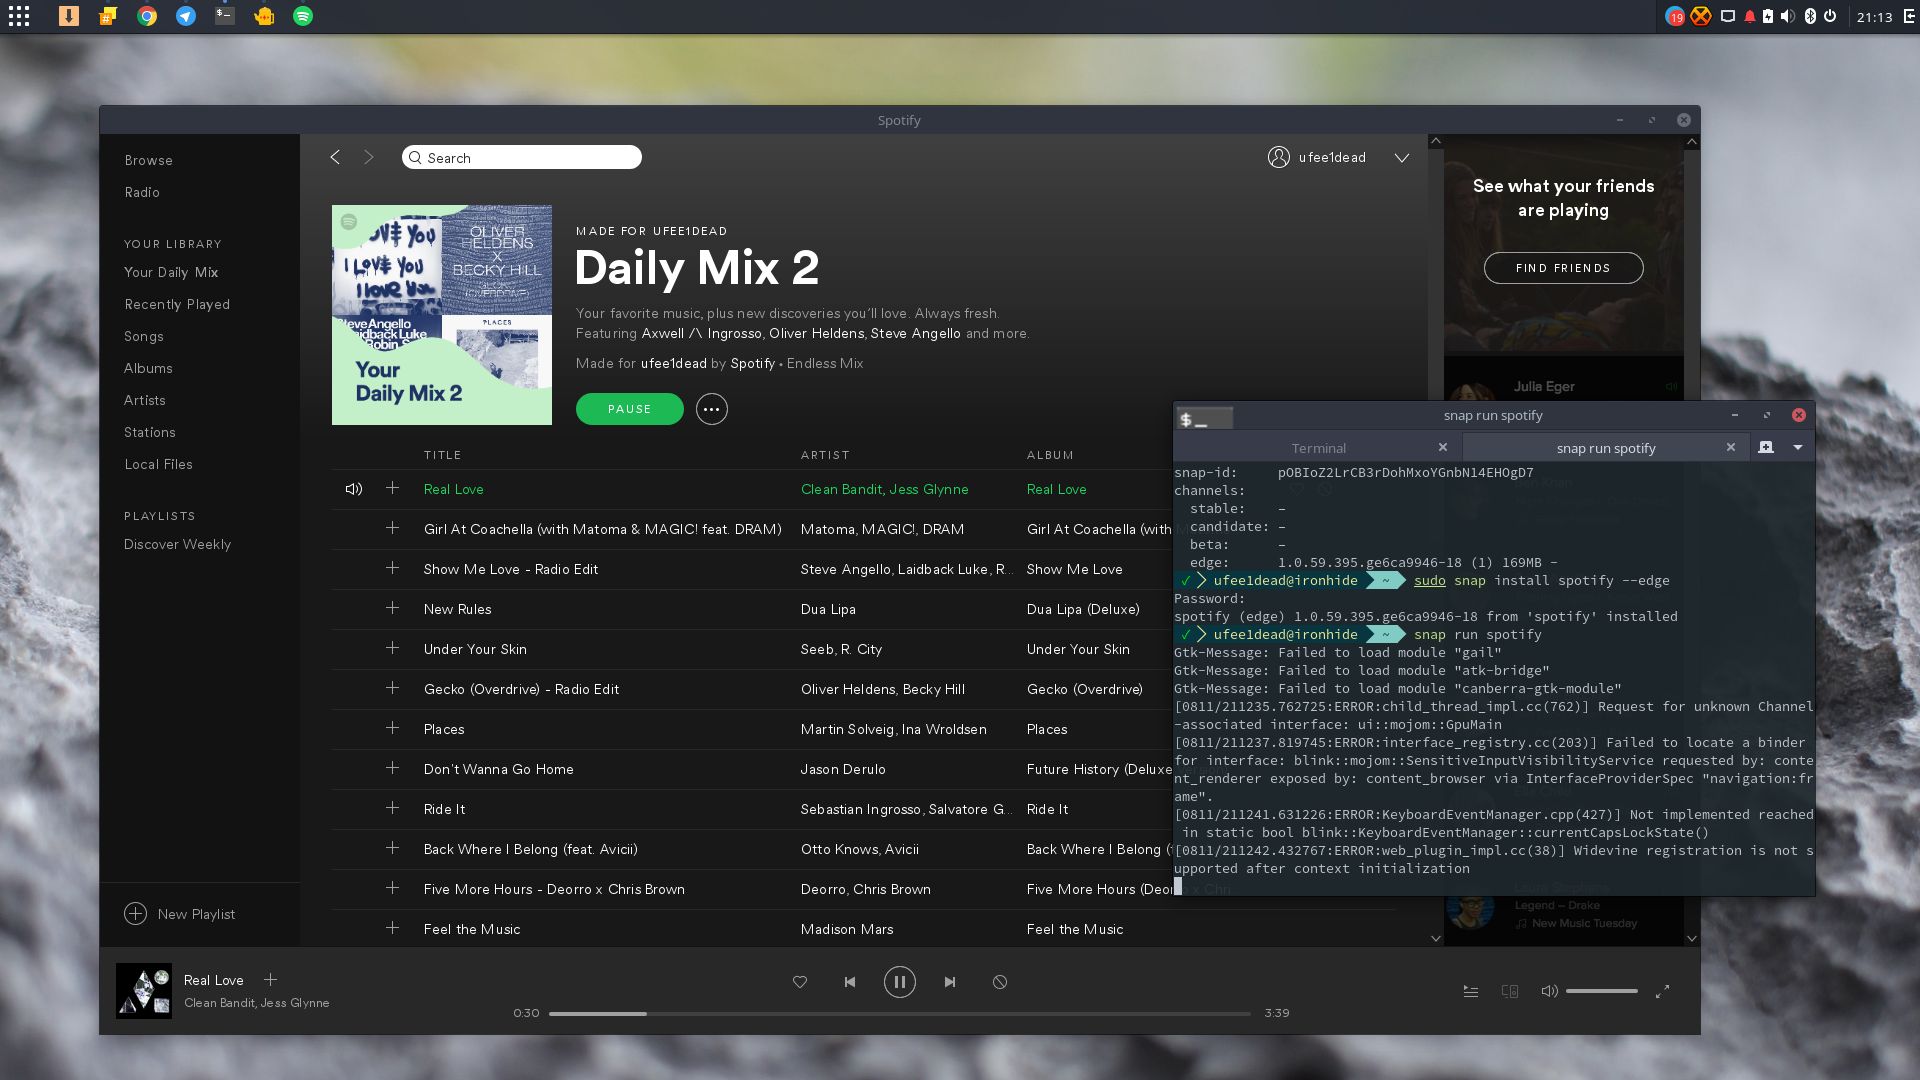This screenshot has width=1920, height=1080.
Task: Open Recently Played
Action: pos(177,304)
